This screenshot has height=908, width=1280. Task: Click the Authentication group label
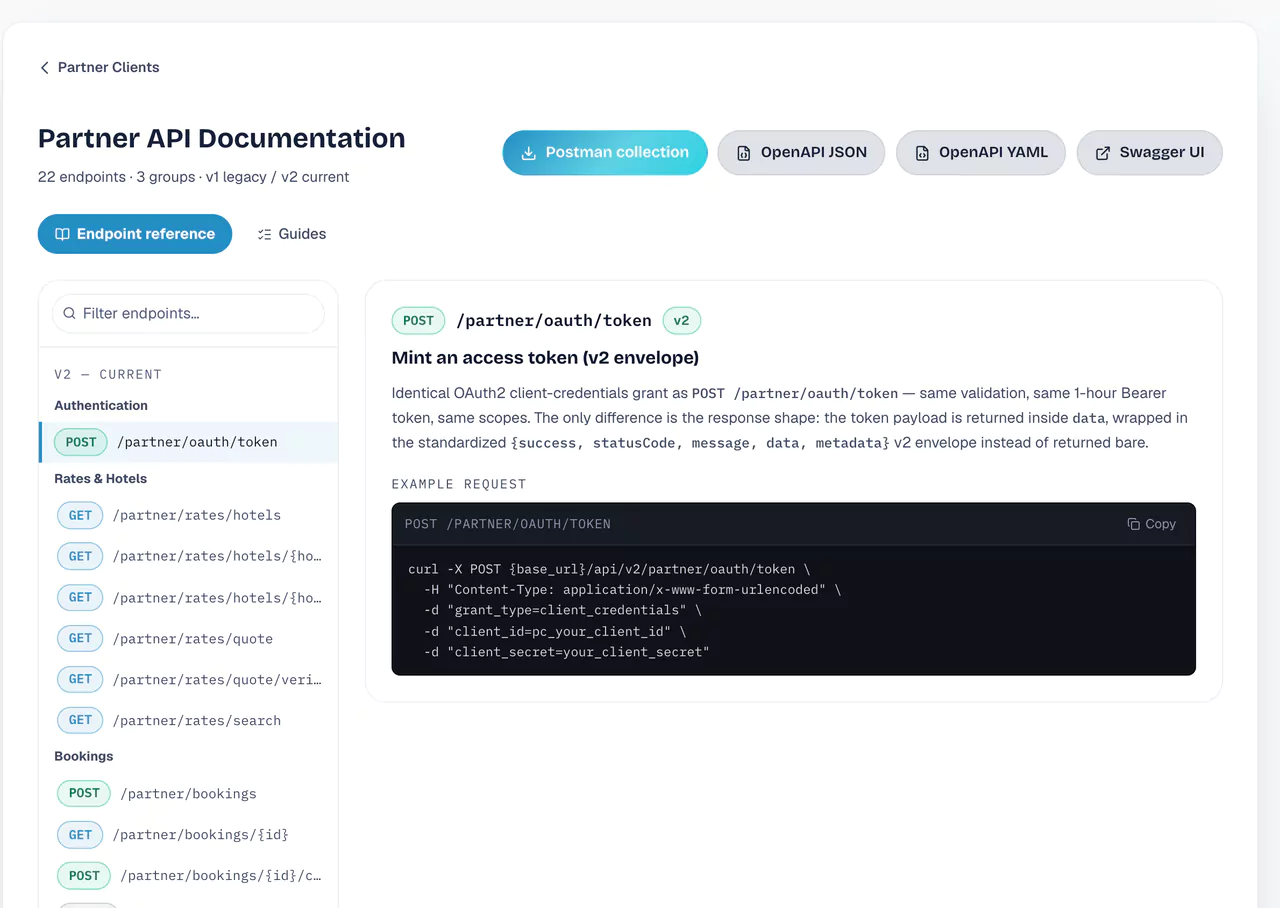click(101, 405)
